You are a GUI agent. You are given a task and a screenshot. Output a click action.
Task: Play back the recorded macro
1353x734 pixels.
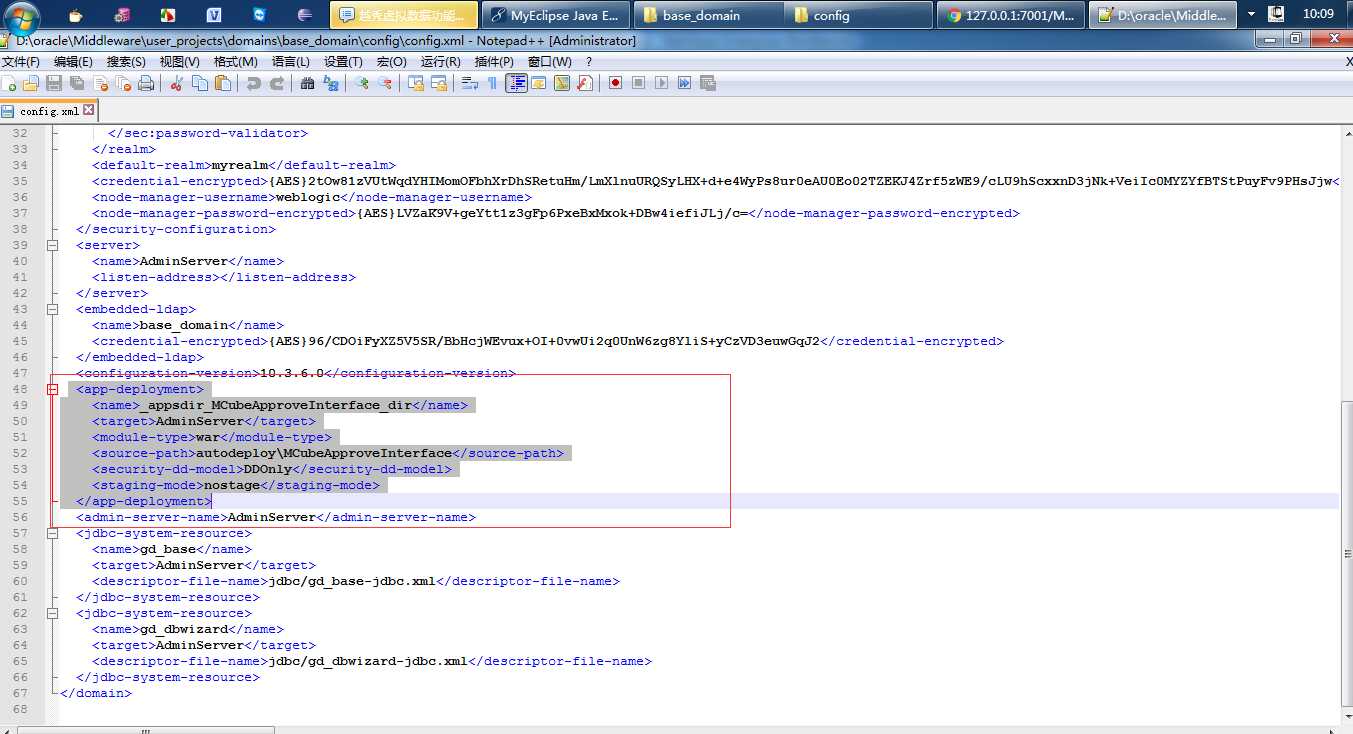pyautogui.click(x=661, y=83)
